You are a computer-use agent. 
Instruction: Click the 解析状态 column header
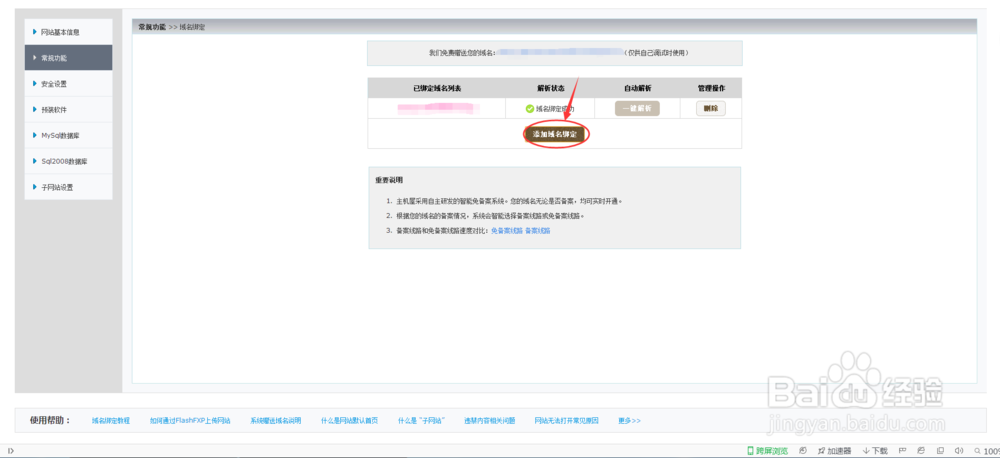(550, 88)
